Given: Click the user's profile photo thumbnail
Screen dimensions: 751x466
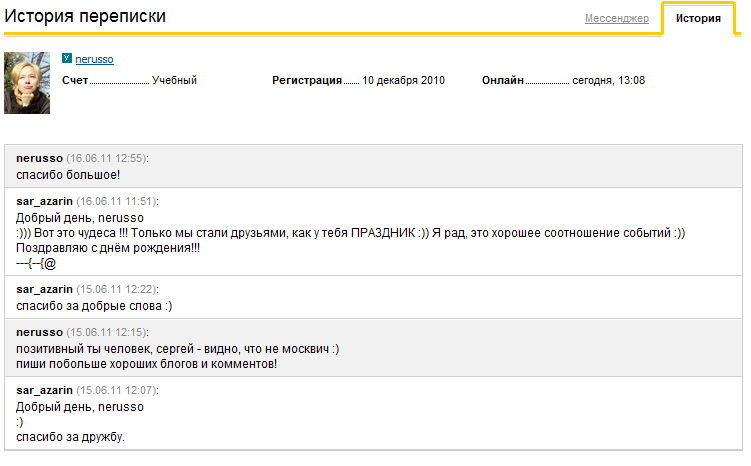Looking at the screenshot, I should pos(28,83).
